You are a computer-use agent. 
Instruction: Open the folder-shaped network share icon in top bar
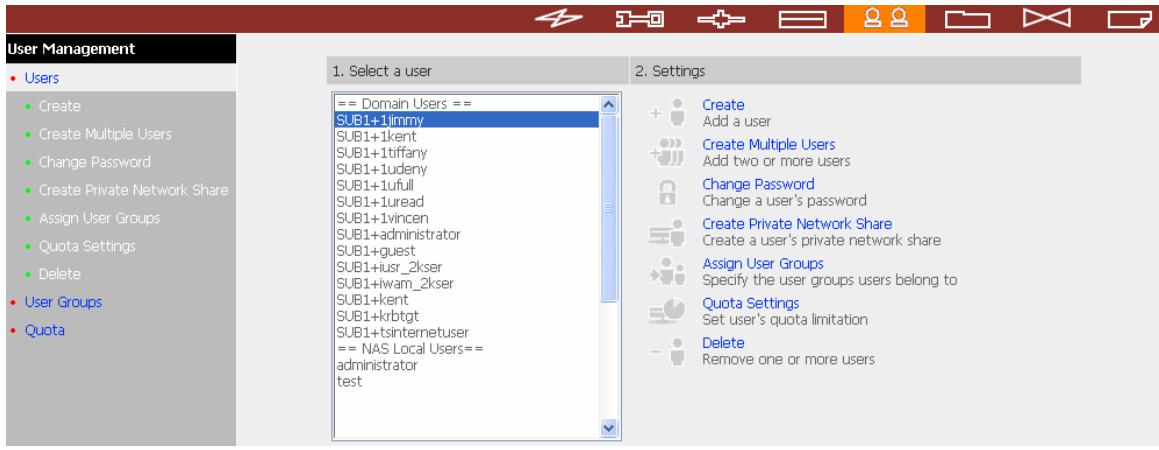[968, 19]
